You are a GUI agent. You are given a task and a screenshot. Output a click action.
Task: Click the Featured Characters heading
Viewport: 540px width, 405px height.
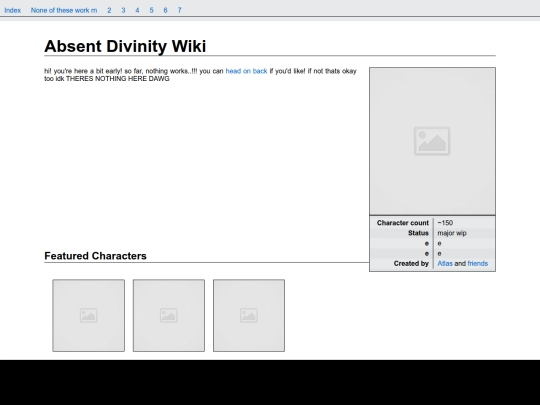coord(95,256)
